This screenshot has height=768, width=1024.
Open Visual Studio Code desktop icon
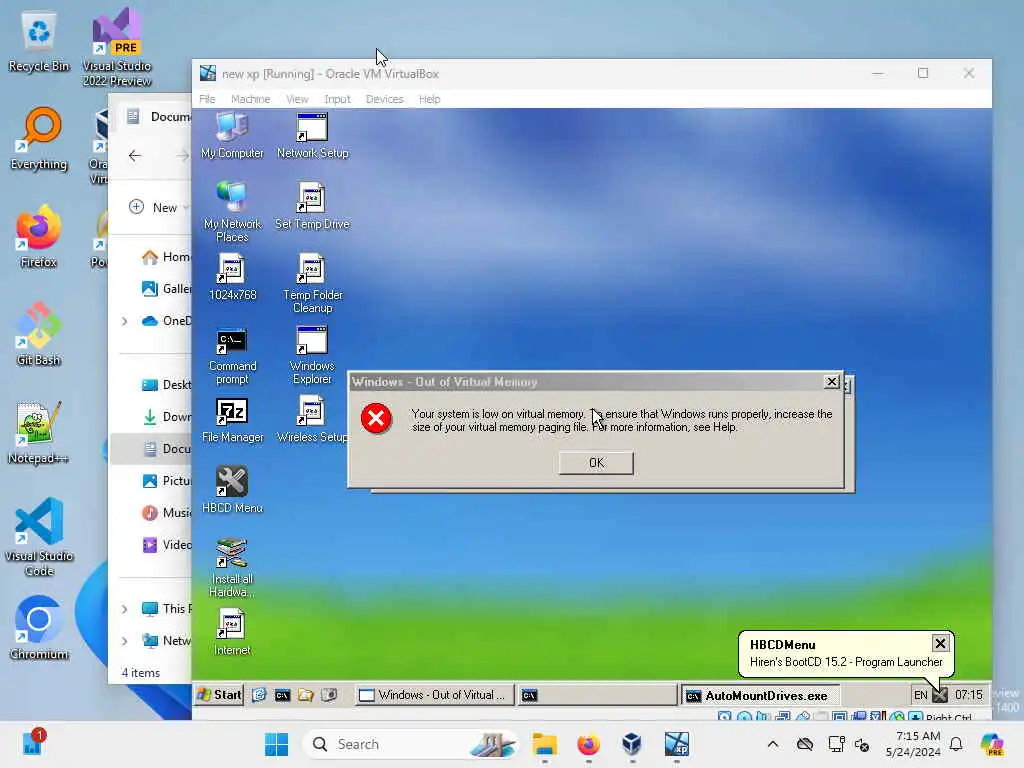39,537
